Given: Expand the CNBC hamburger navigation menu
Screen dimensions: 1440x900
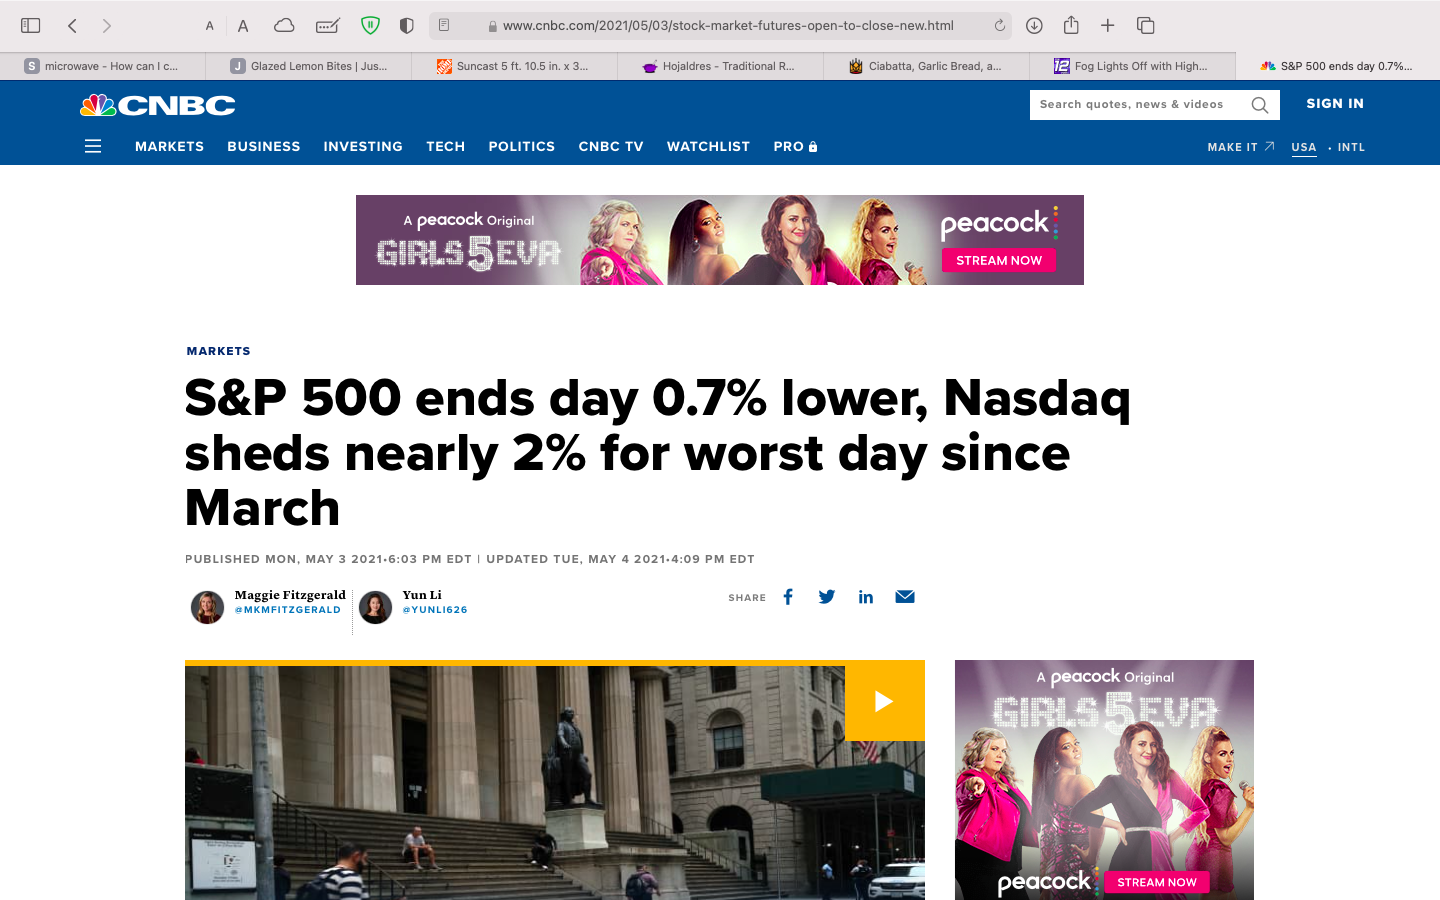Looking at the screenshot, I should click(x=93, y=146).
